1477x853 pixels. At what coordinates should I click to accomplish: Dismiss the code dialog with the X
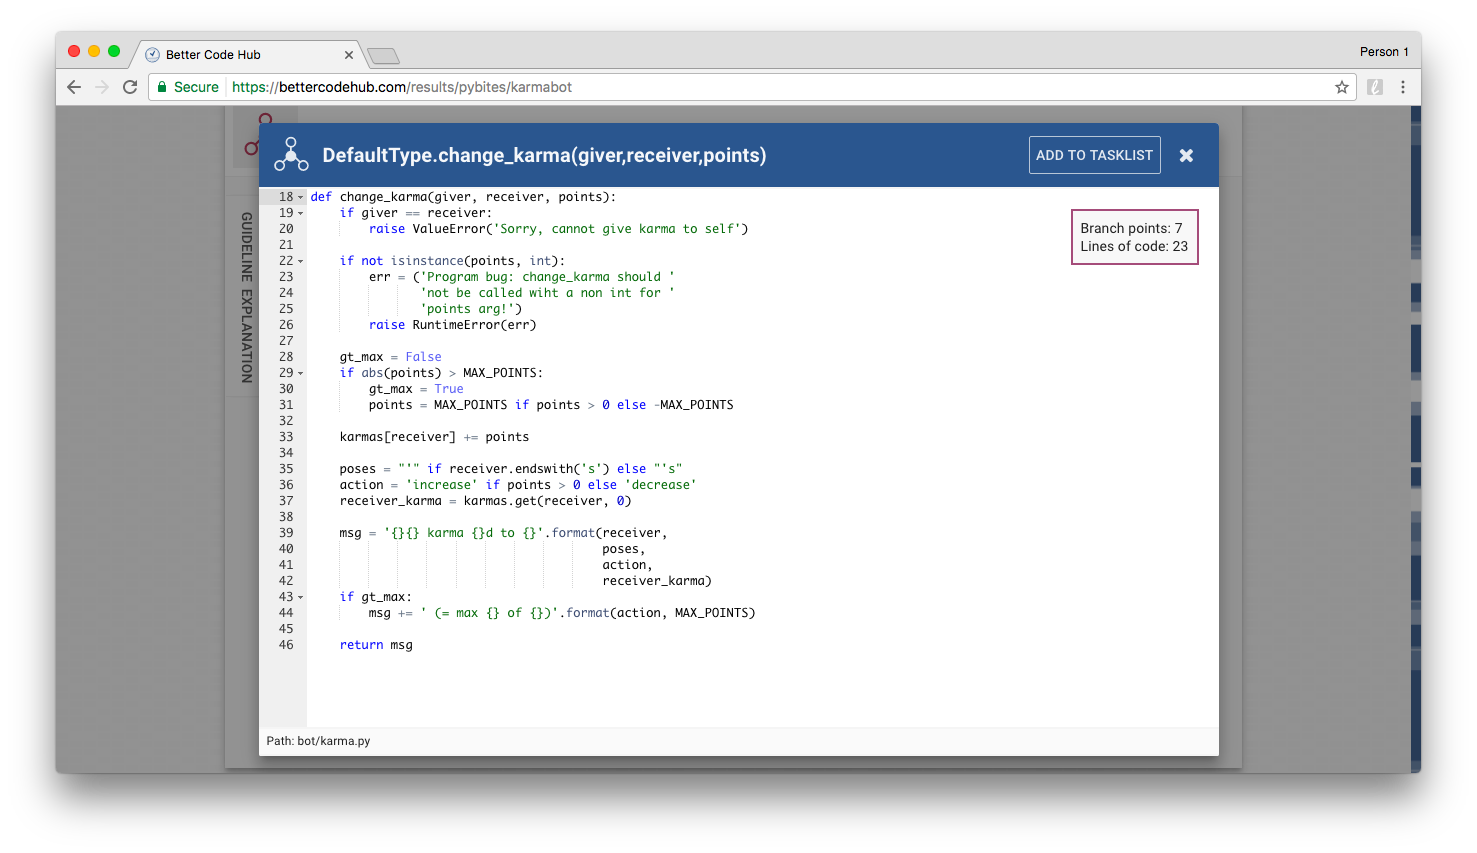[1186, 154]
